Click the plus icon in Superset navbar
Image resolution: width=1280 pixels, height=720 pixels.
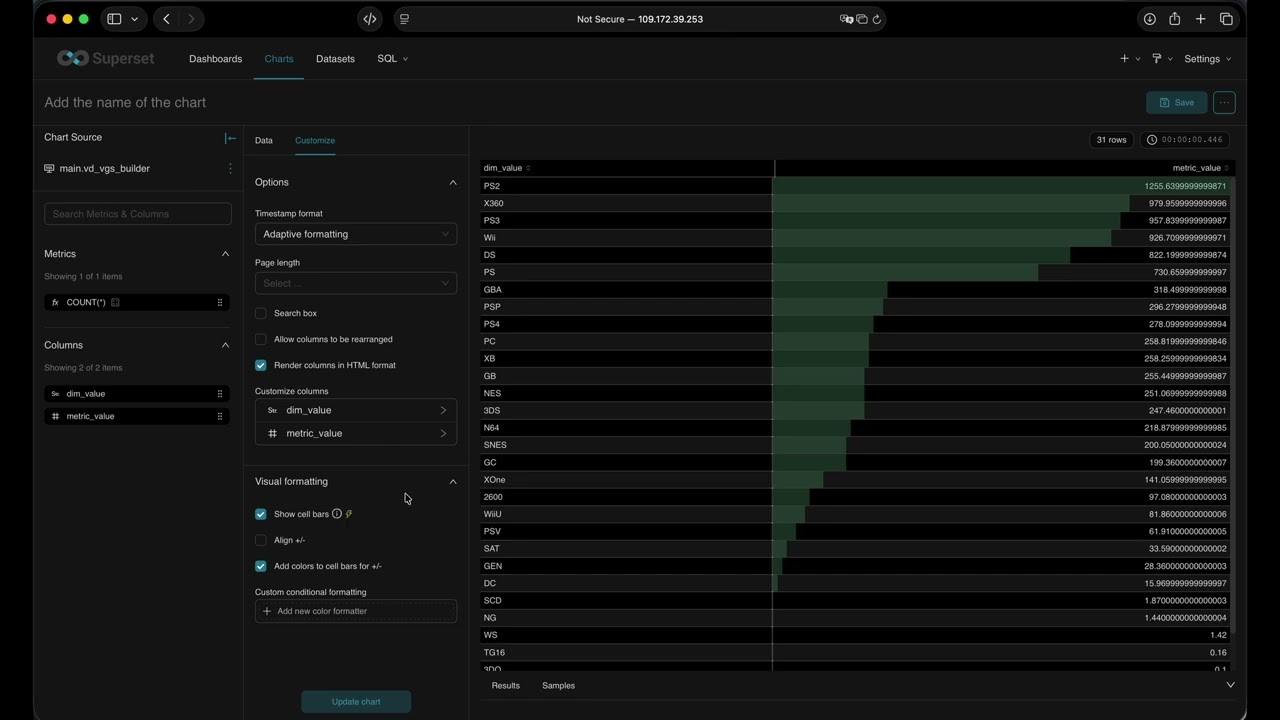coord(1129,59)
